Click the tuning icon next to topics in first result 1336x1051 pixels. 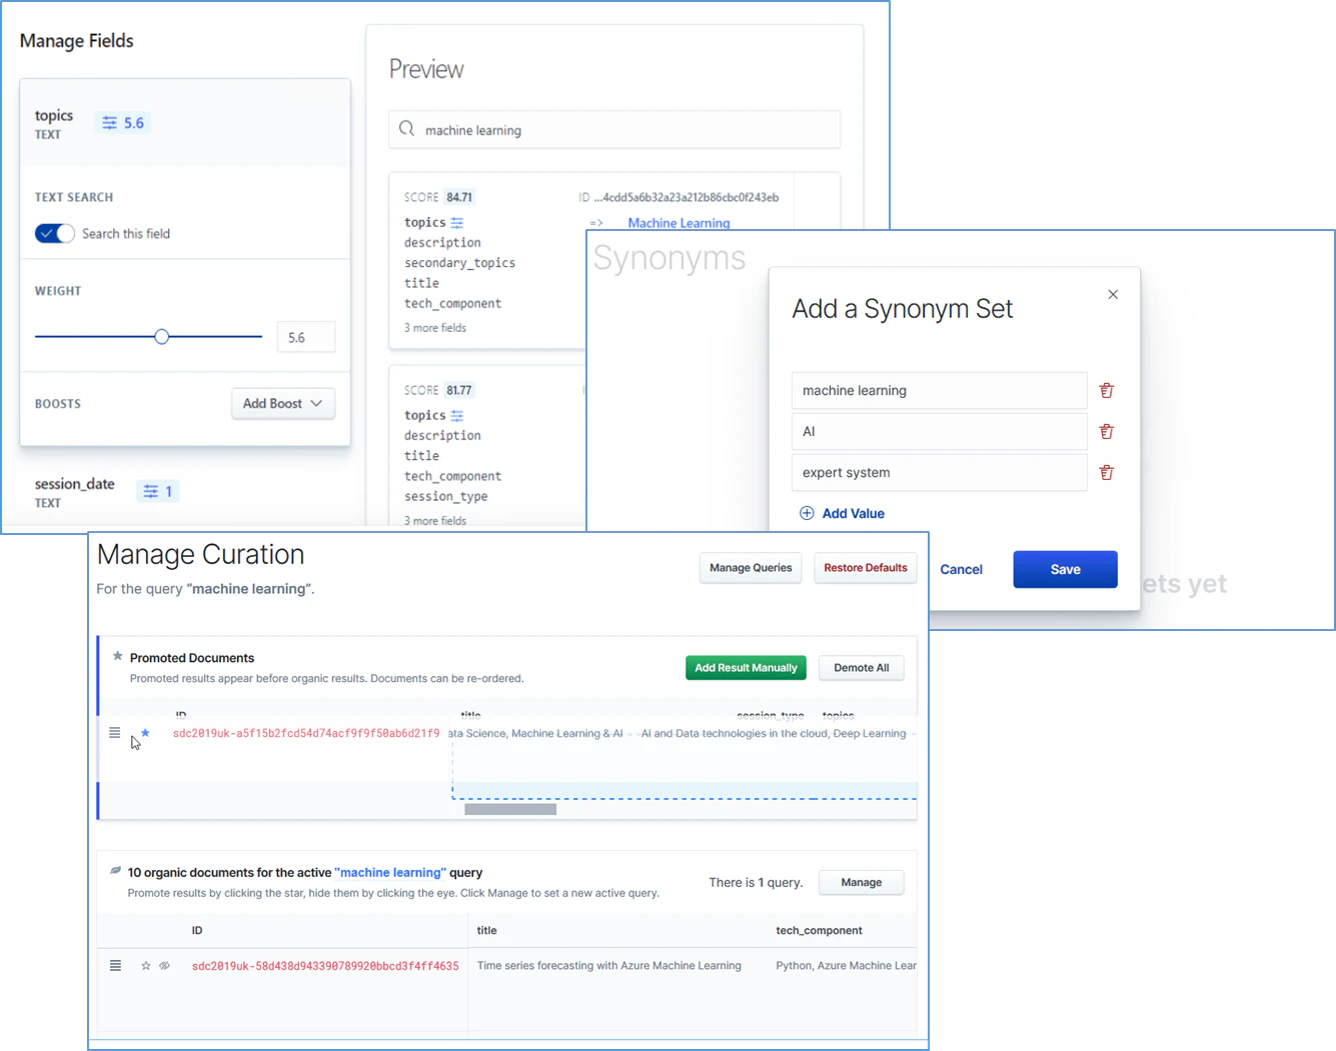(457, 223)
